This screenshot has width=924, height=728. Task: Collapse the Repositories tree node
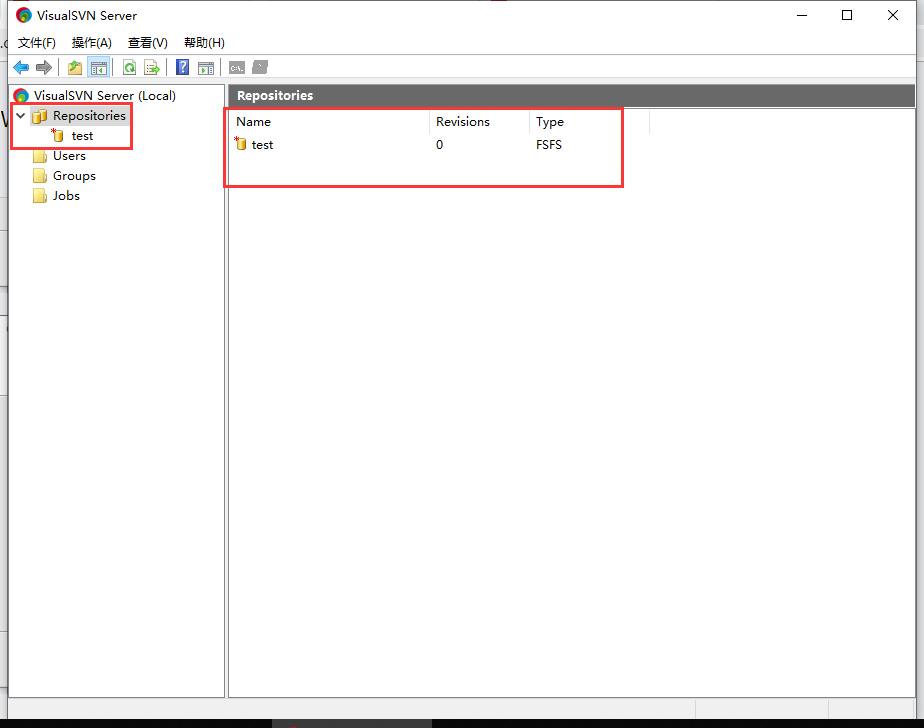pos(21,116)
